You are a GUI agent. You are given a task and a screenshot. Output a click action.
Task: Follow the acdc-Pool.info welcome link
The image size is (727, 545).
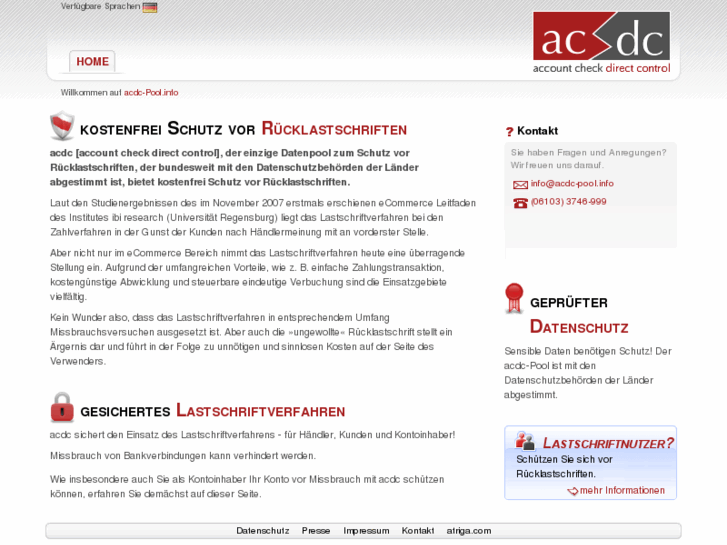tap(151, 92)
